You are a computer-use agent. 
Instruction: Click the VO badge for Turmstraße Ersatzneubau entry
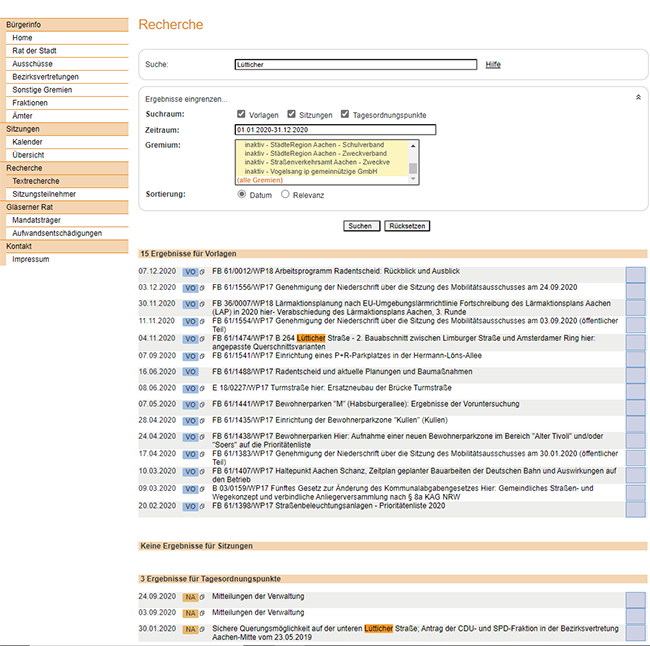(x=189, y=388)
